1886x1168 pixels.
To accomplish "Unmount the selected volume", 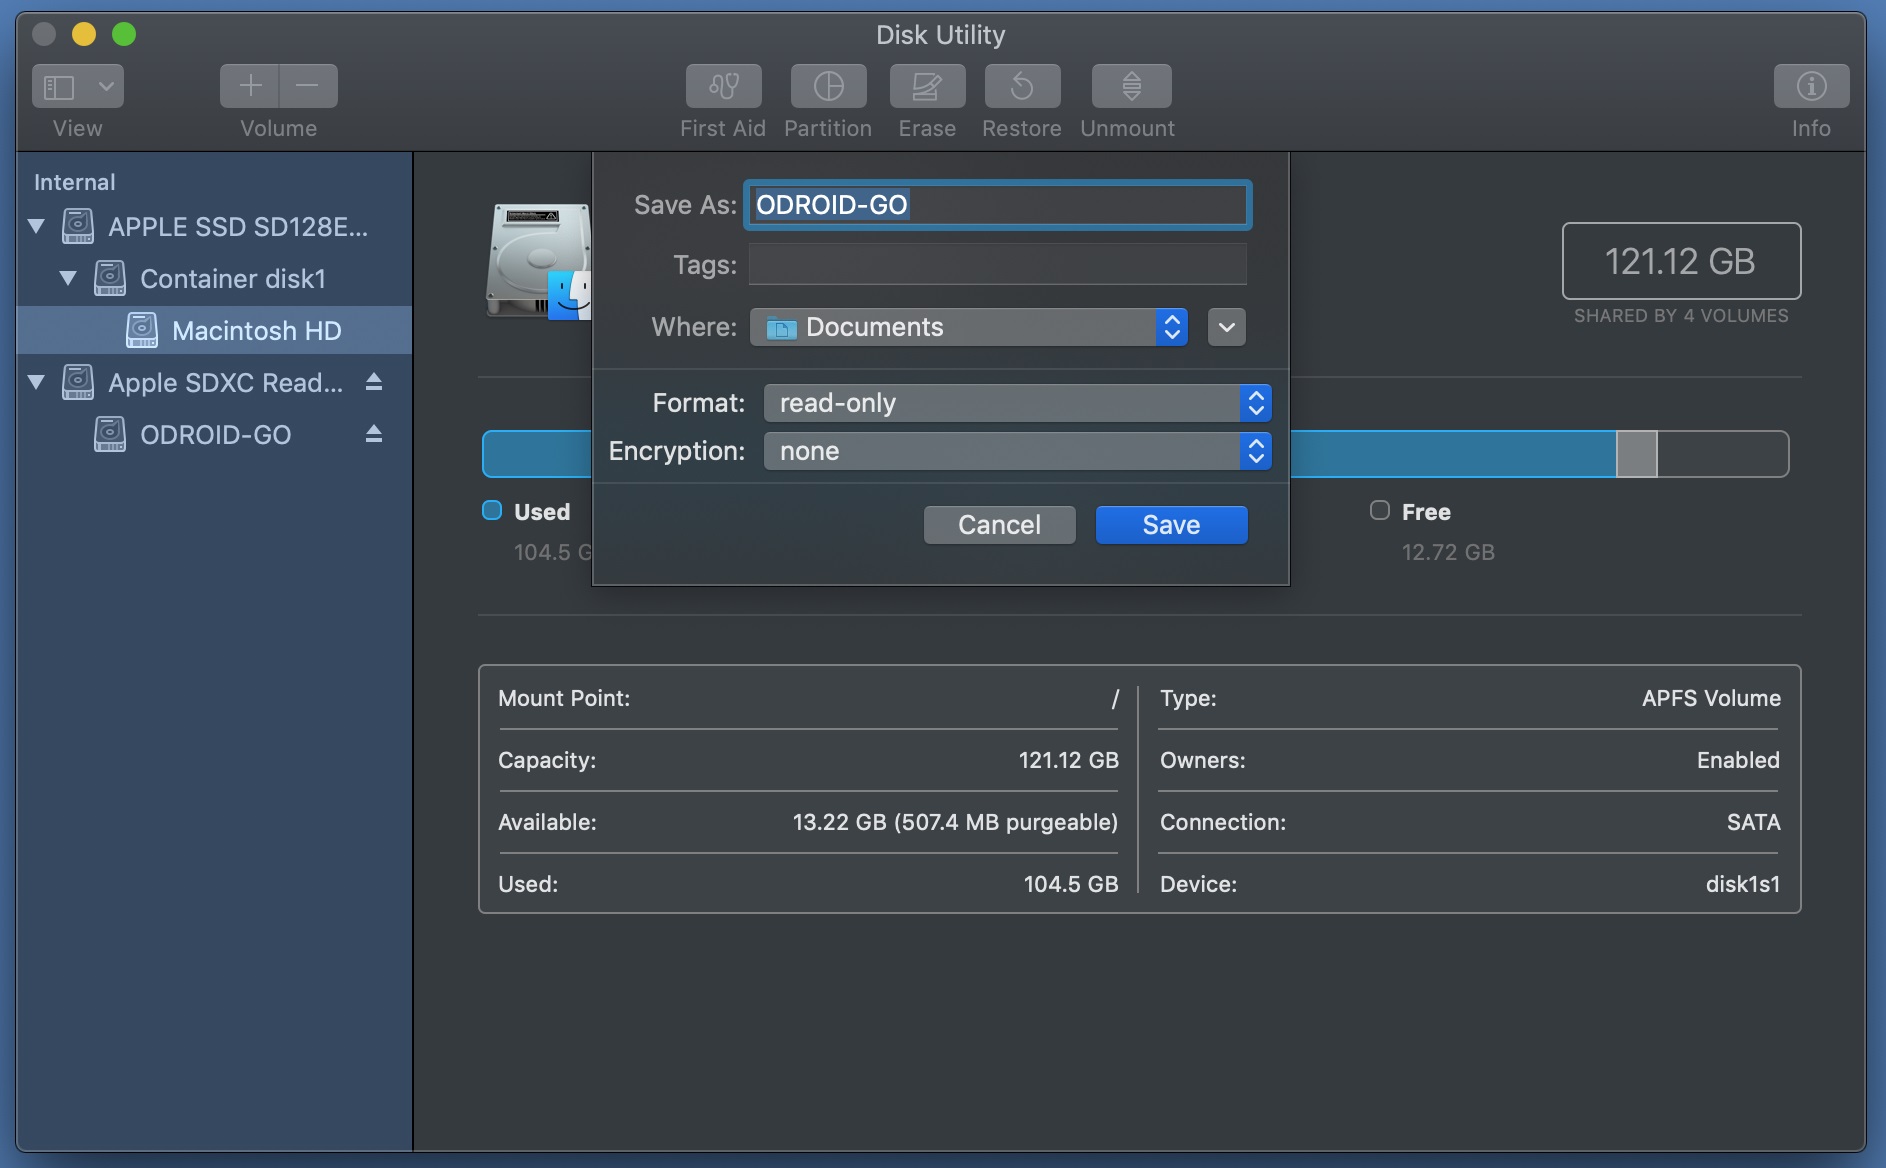I will [1131, 87].
